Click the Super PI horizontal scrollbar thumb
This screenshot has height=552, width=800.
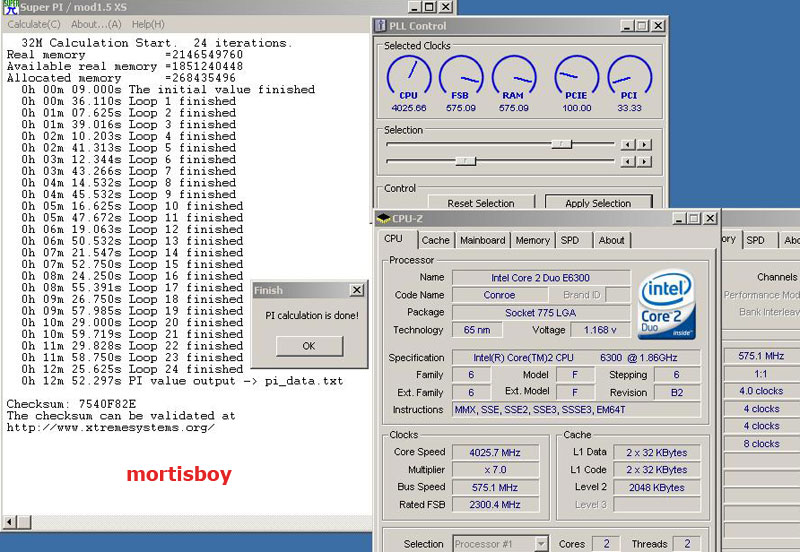(x=24, y=522)
